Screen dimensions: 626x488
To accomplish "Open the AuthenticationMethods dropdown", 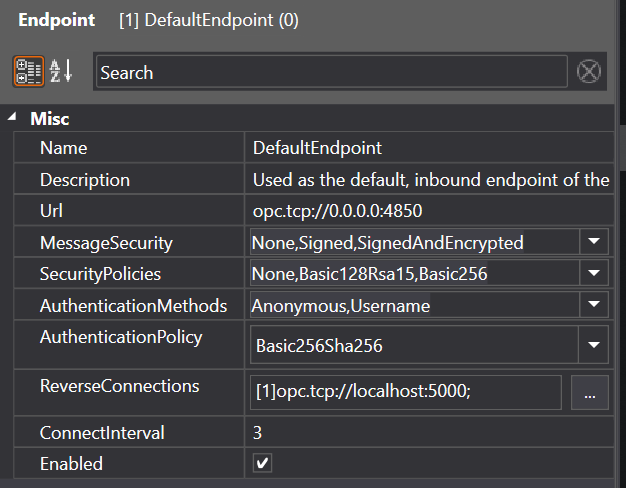I will point(593,305).
